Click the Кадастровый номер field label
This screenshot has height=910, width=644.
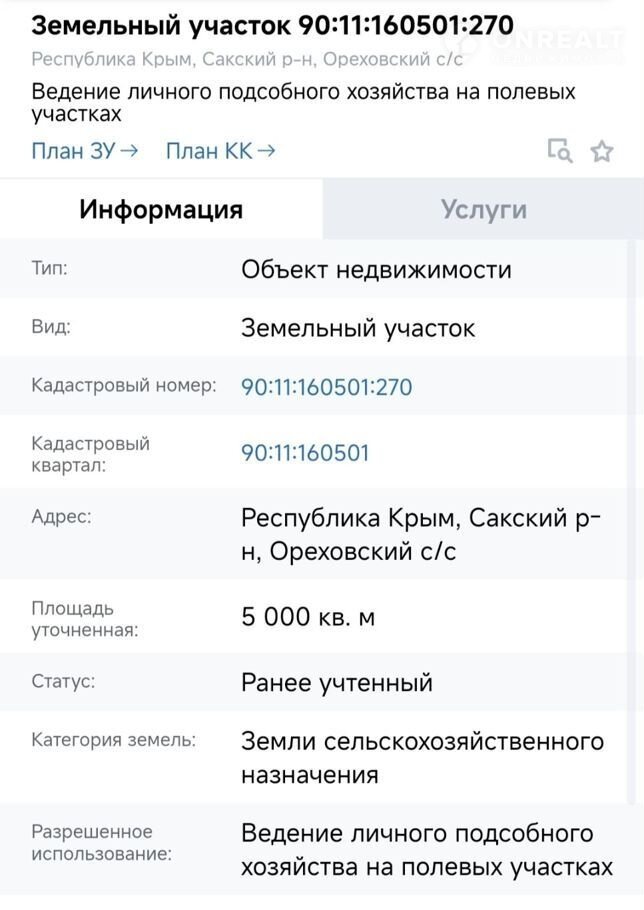(x=124, y=386)
